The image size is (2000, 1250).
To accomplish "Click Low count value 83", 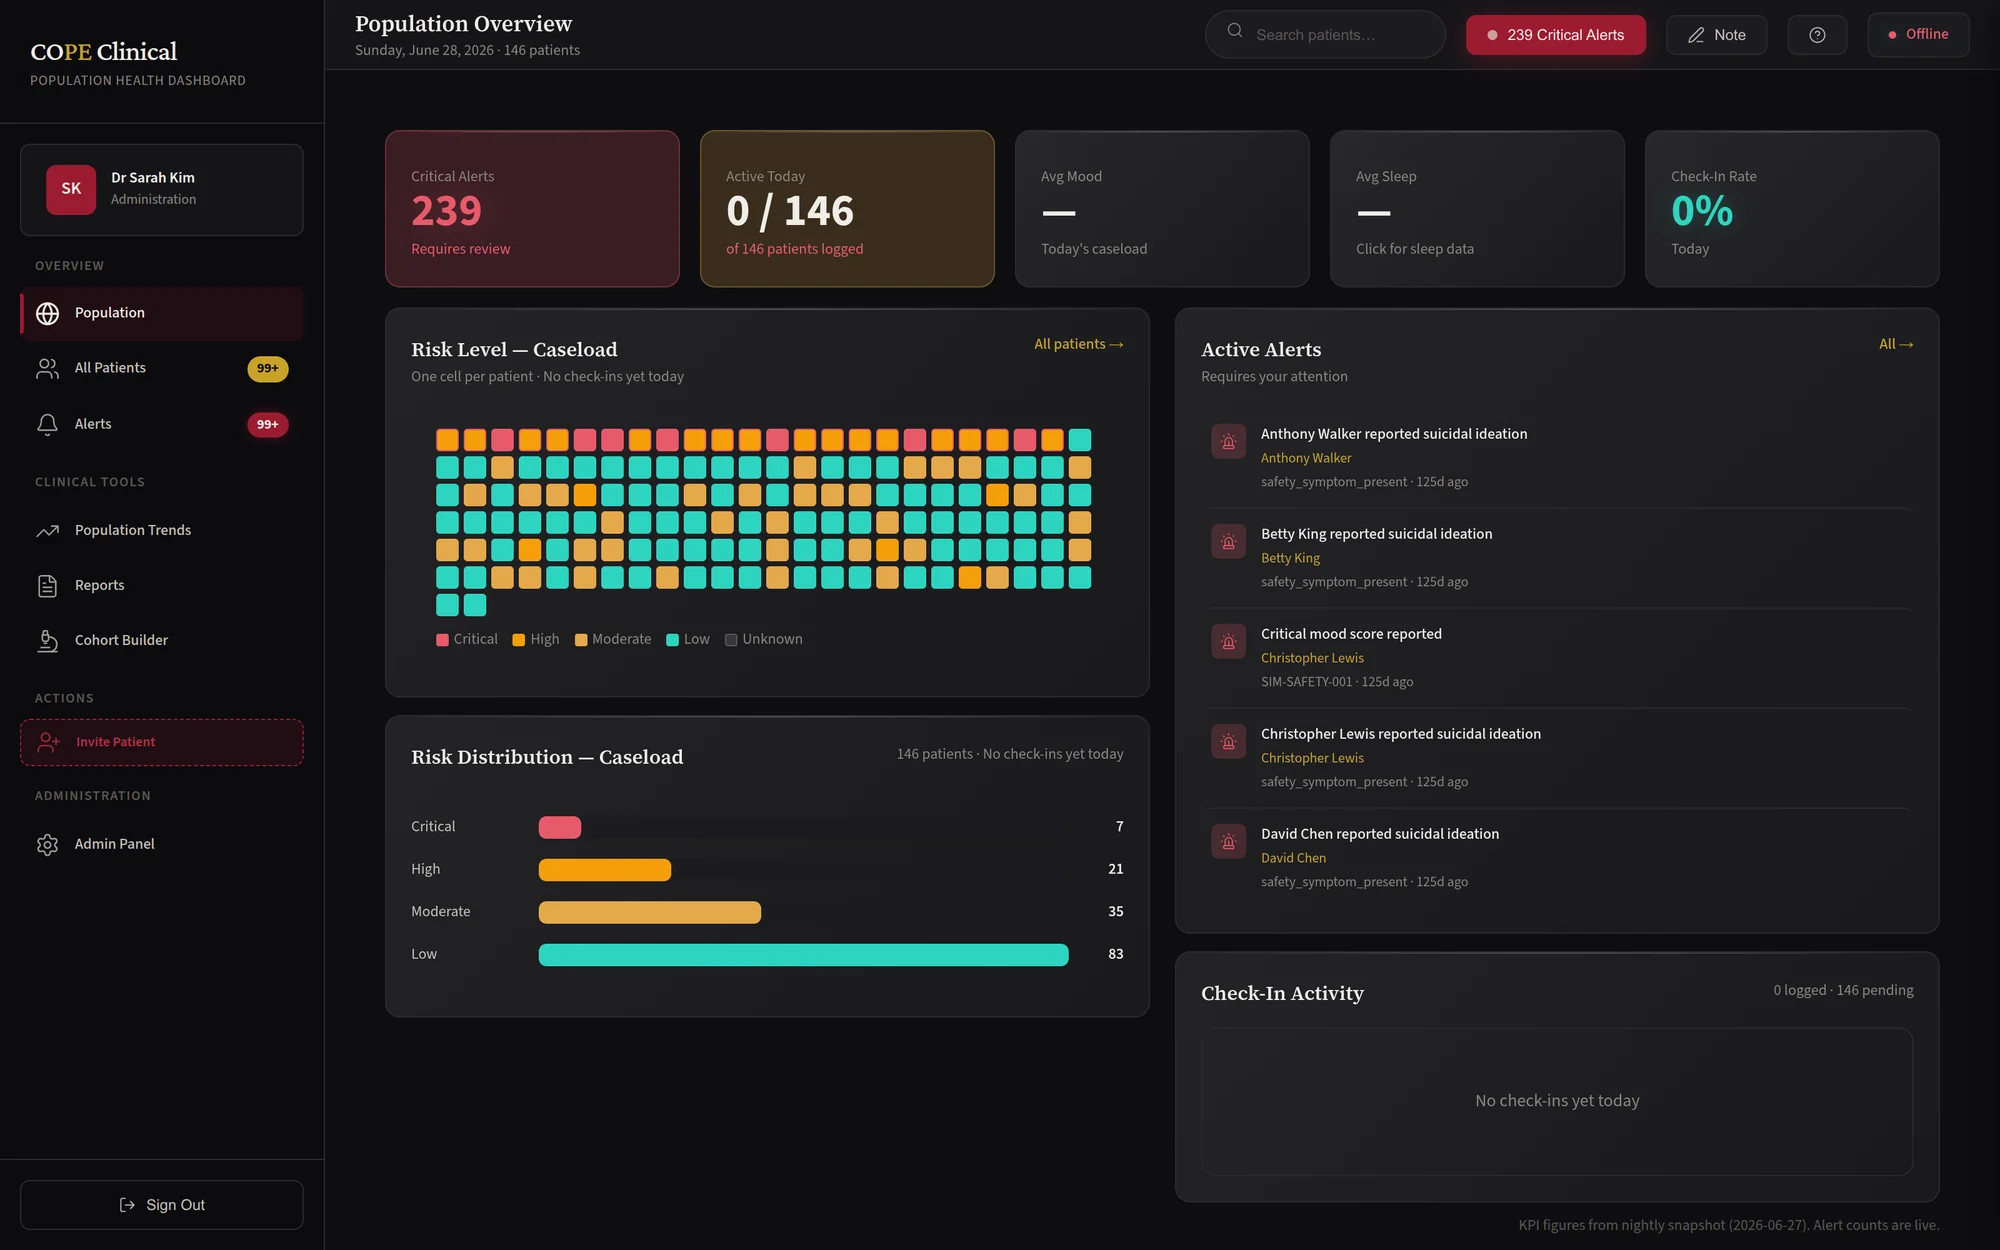I will pos(1115,954).
